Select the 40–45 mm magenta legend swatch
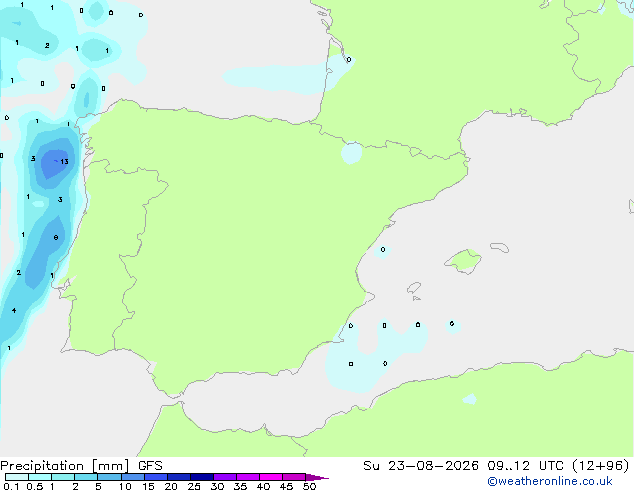The image size is (634, 490). 271,477
